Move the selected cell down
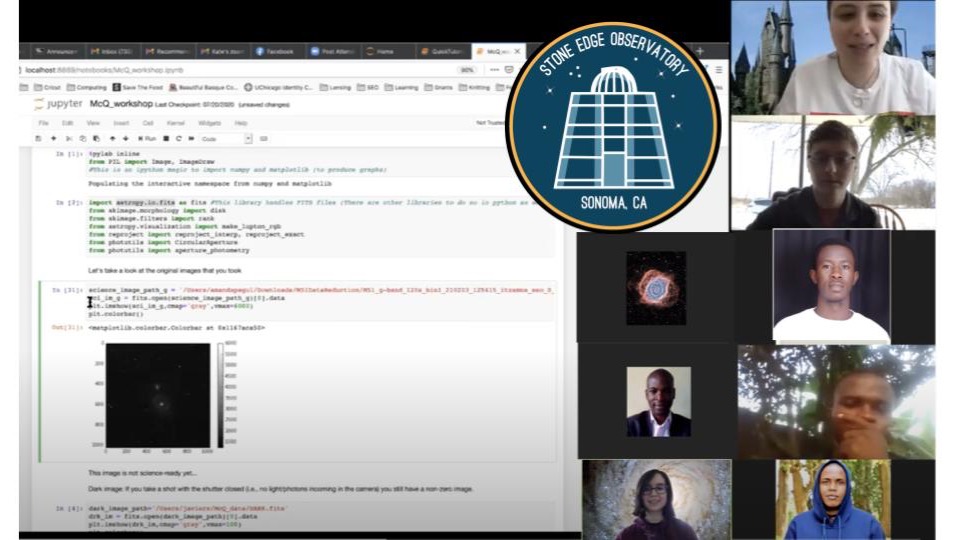Image resolution: width=955 pixels, height=540 pixels. click(x=125, y=138)
